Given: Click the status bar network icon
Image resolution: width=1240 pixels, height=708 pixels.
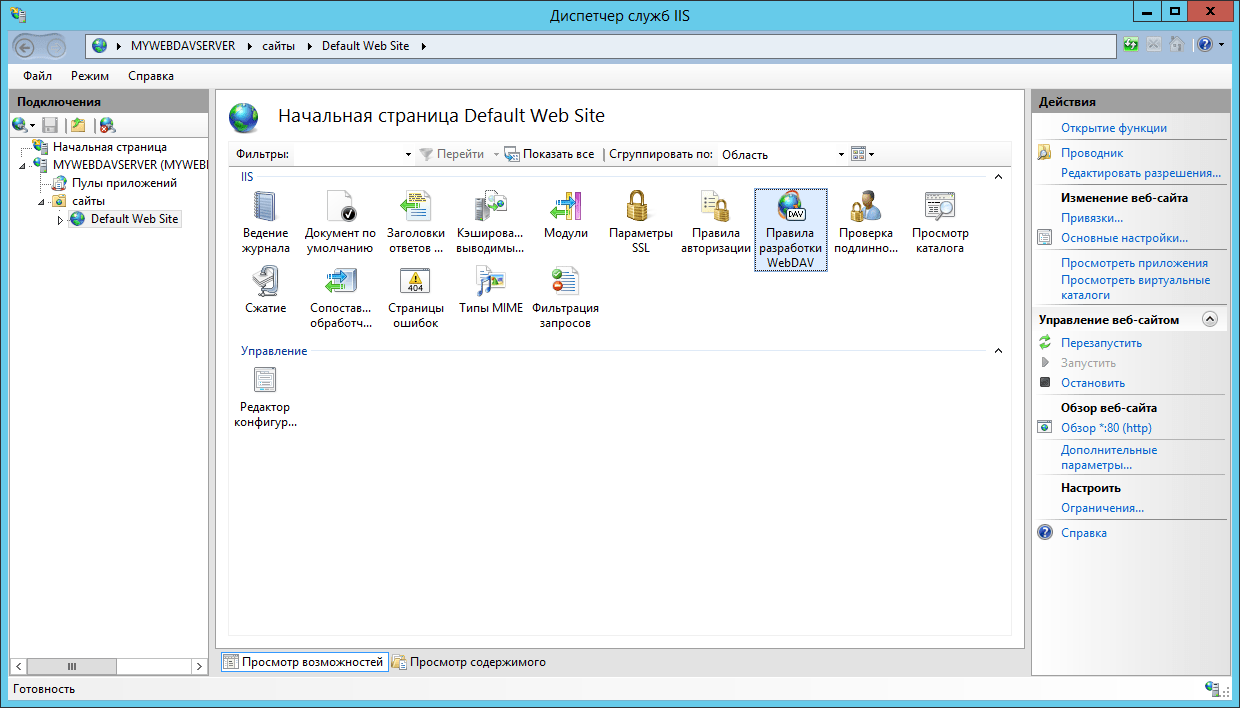Looking at the screenshot, I should (x=1213, y=689).
